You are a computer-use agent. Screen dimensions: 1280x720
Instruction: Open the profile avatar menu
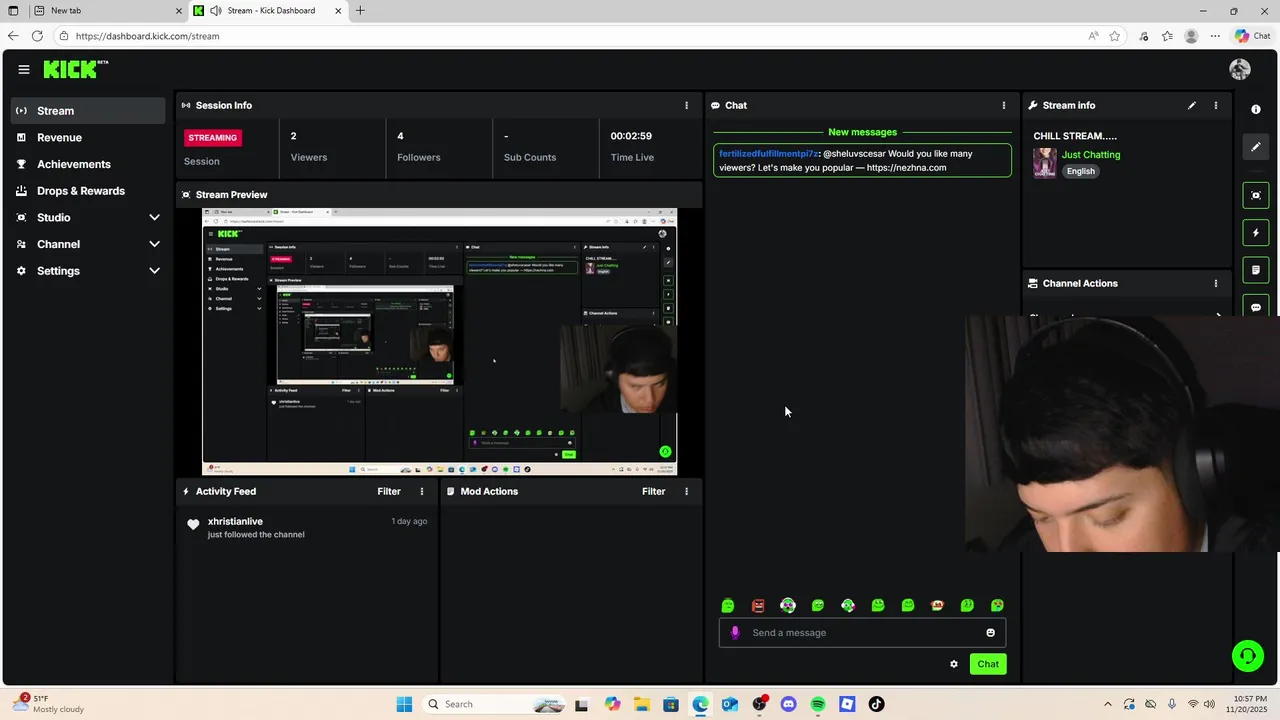click(x=1240, y=69)
